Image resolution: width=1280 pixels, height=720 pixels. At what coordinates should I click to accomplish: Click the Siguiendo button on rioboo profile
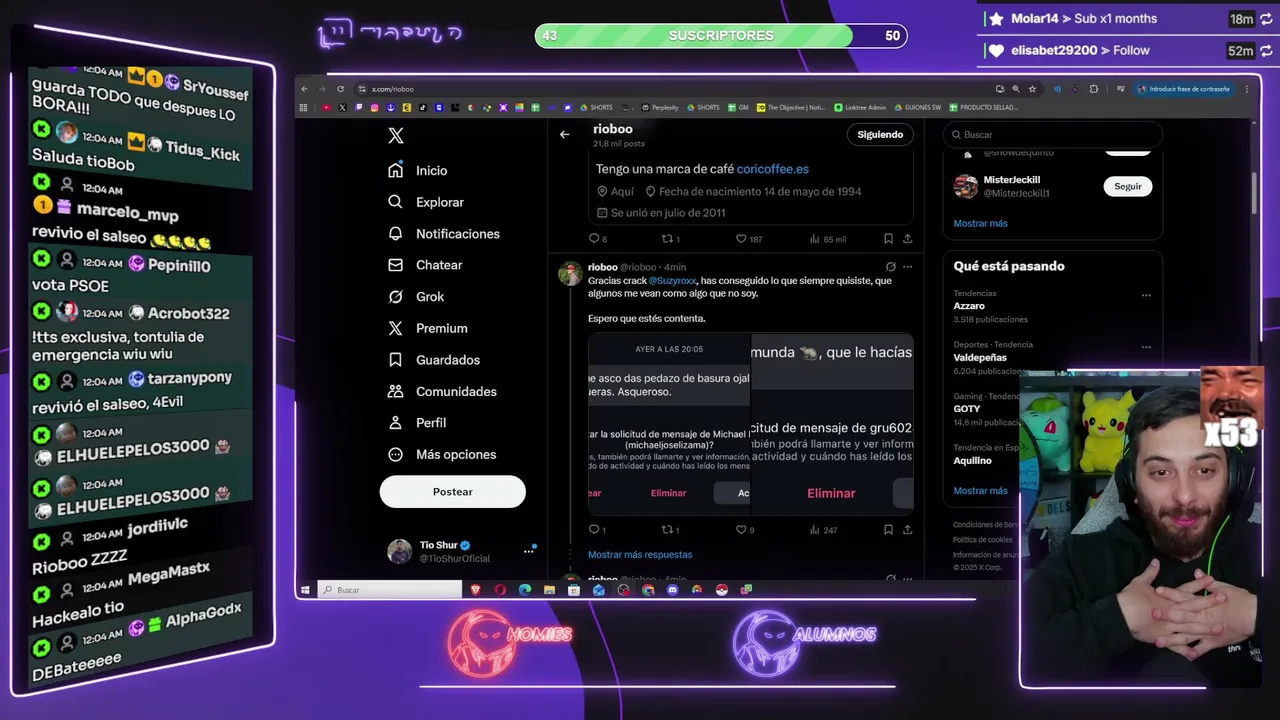point(880,134)
